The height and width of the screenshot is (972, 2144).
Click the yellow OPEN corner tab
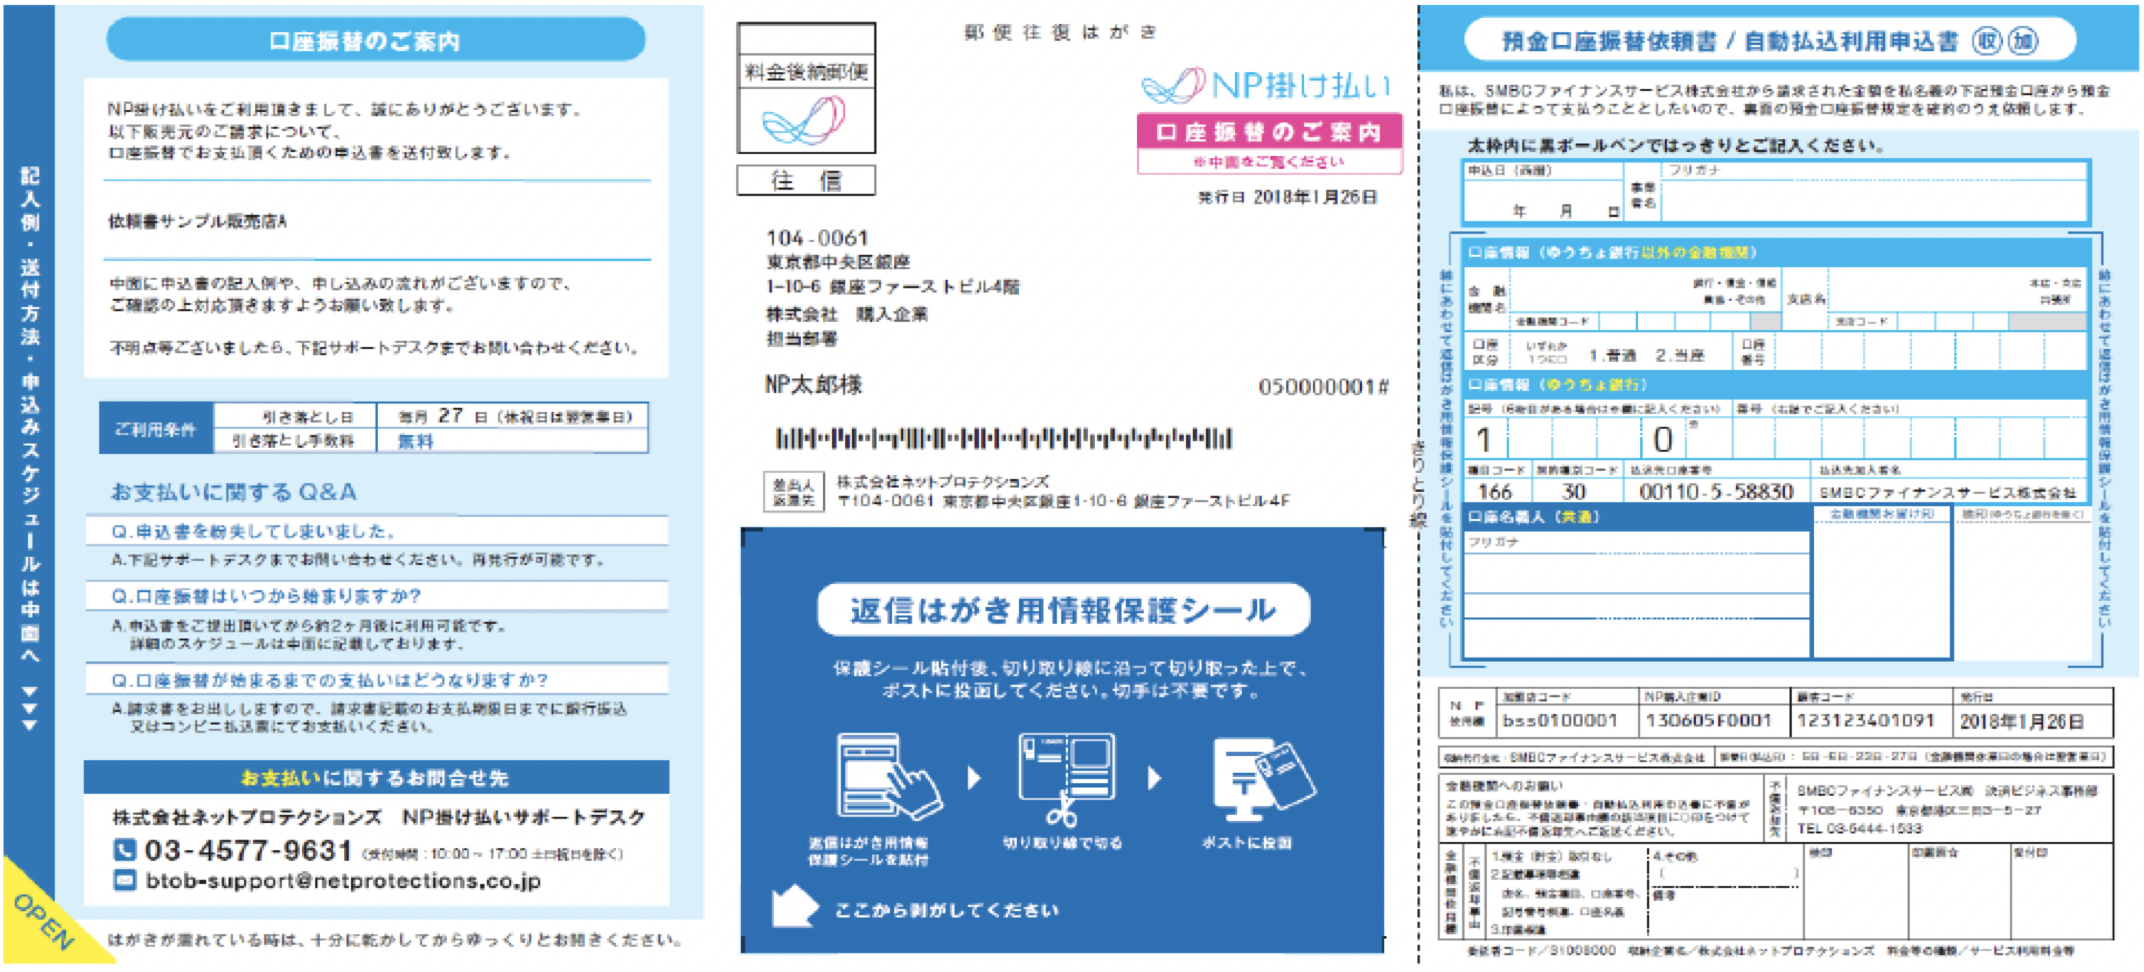[x=42, y=918]
